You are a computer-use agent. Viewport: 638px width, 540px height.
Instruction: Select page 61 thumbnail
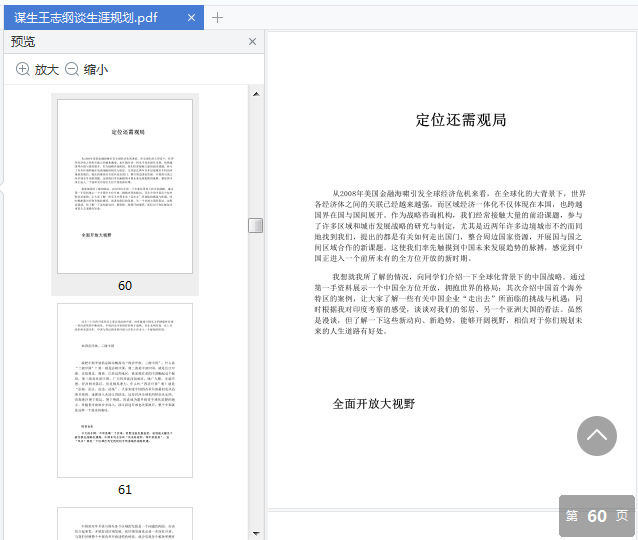pyautogui.click(x=125, y=390)
